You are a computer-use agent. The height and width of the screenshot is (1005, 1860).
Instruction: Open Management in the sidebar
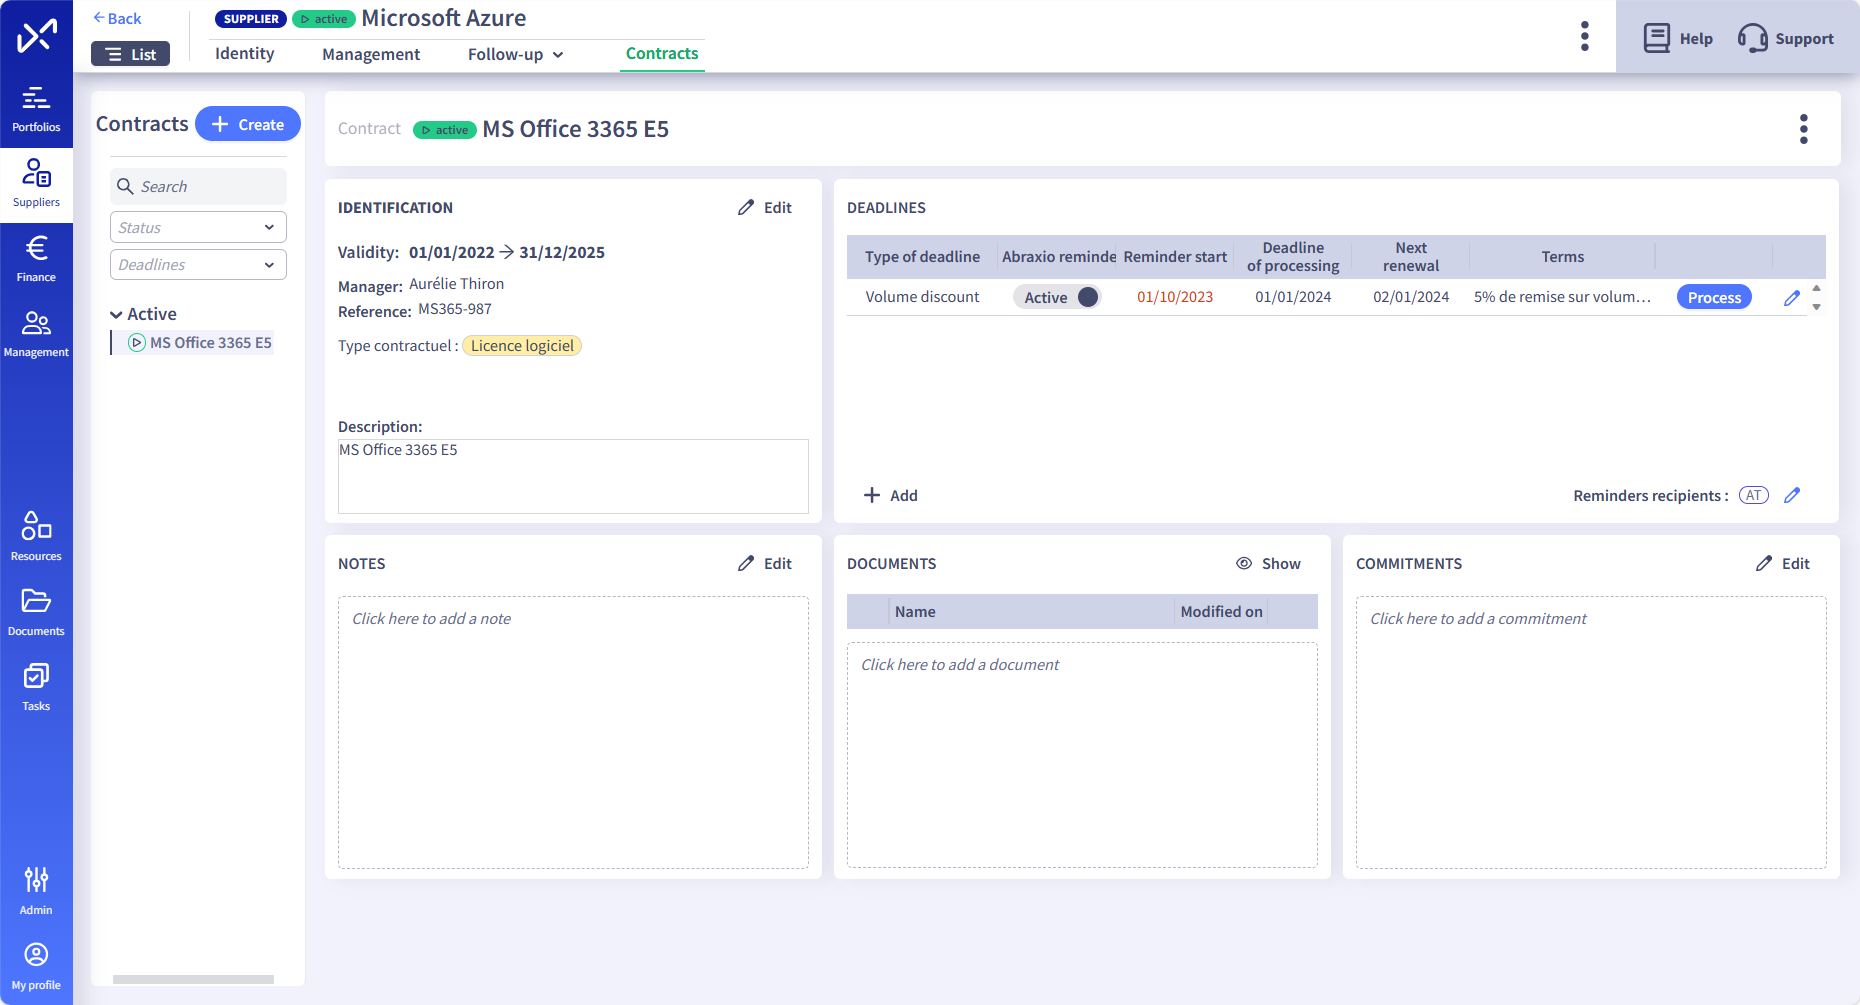coord(36,335)
